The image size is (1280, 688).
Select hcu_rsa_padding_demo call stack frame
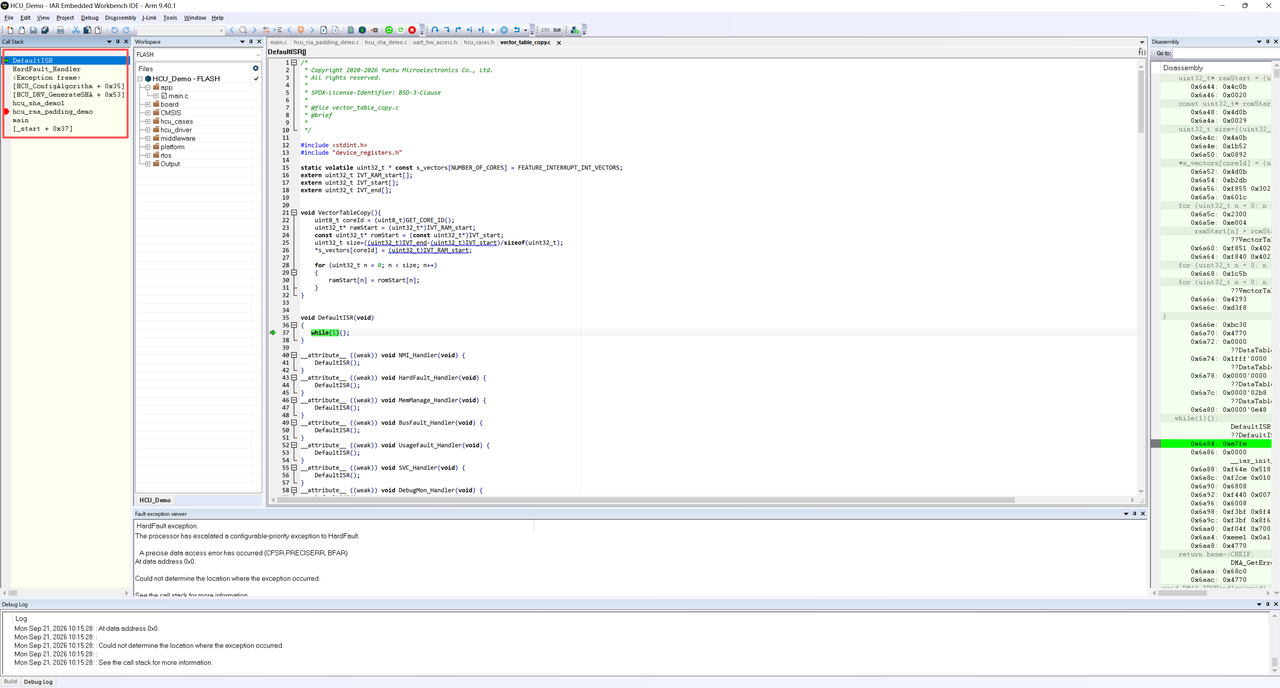coord(52,112)
